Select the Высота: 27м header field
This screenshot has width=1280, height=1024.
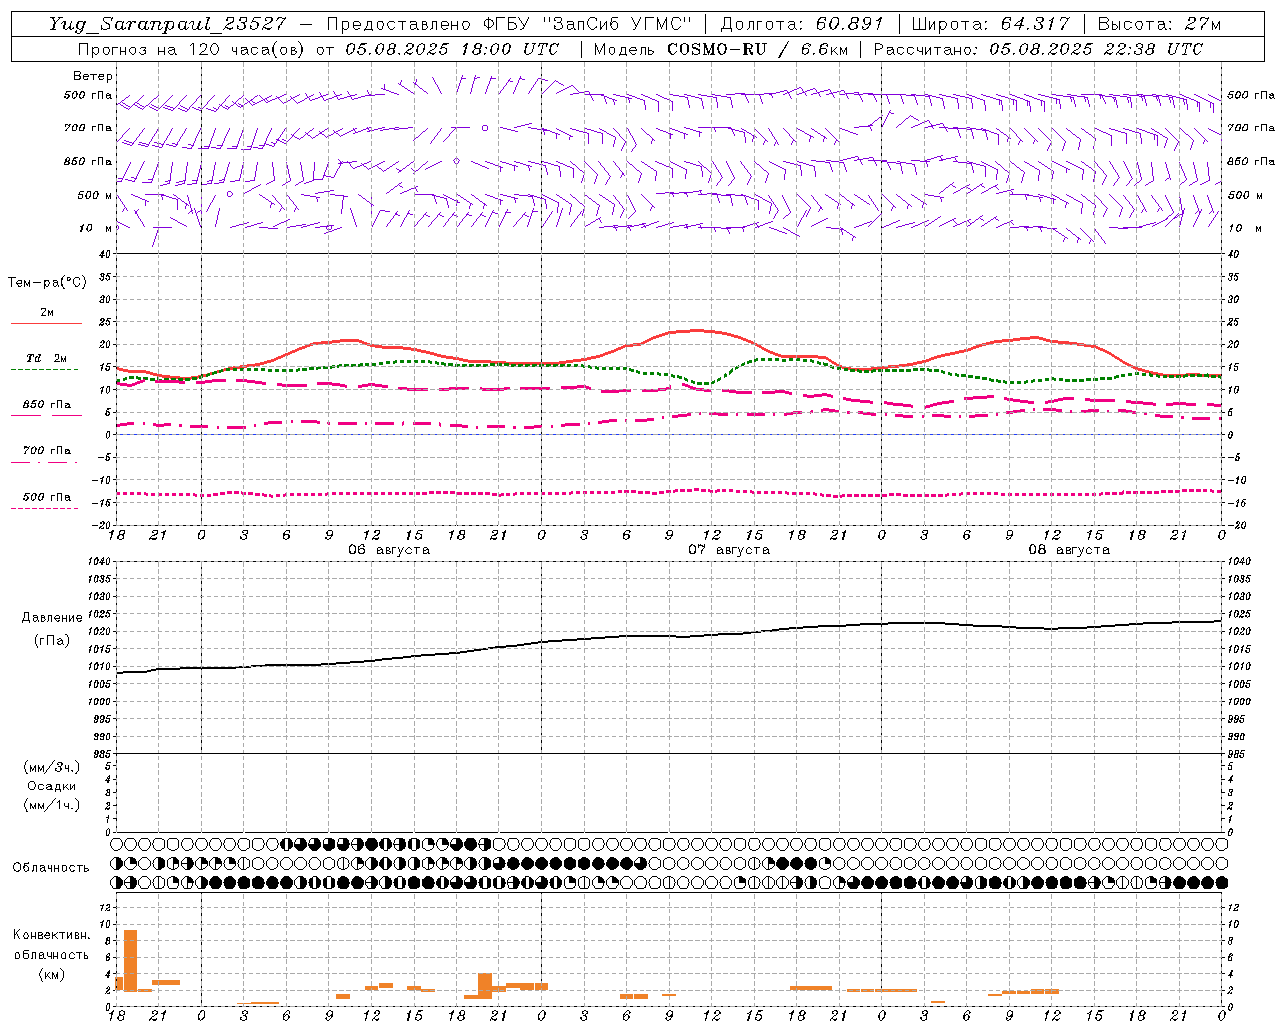tap(1159, 24)
